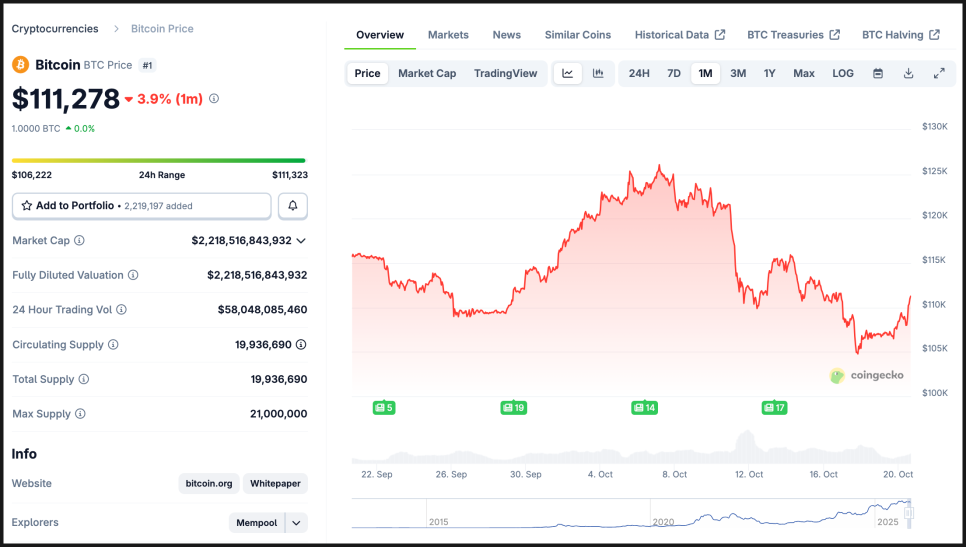Click the price alert bell icon
Image resolution: width=966 pixels, height=547 pixels.
pyautogui.click(x=293, y=206)
